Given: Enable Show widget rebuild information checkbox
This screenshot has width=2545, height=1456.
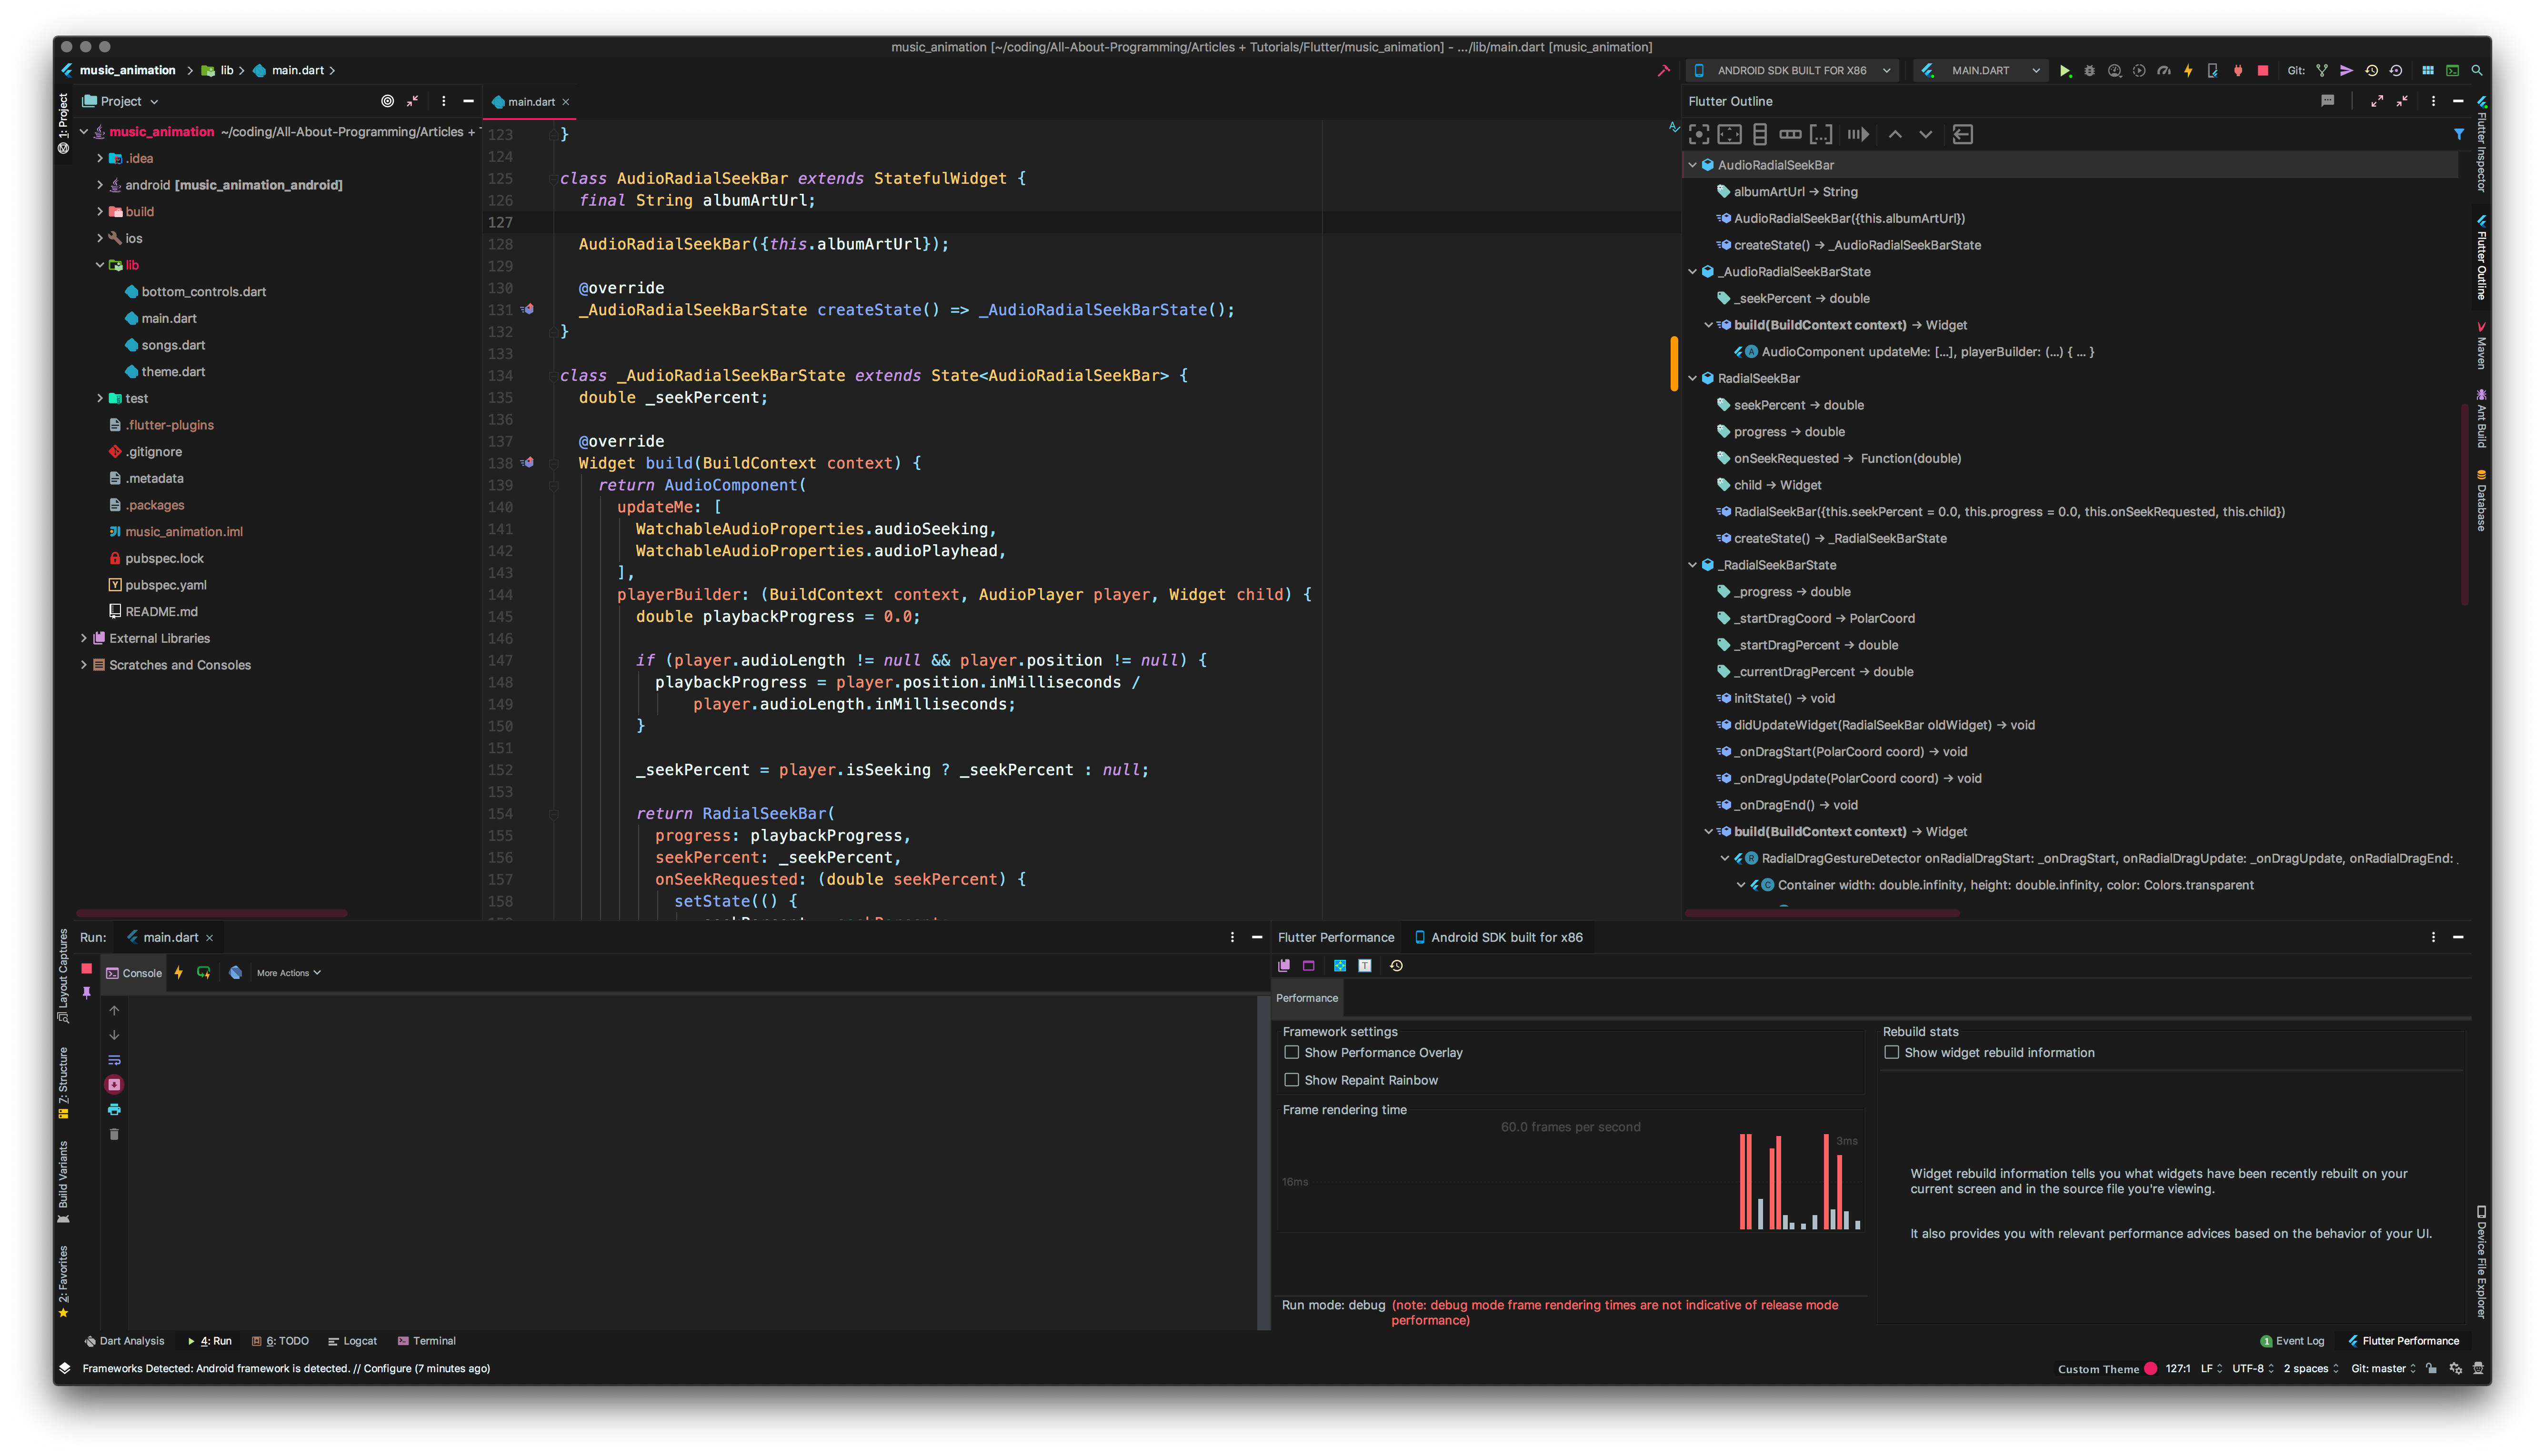Looking at the screenshot, I should (1891, 1052).
